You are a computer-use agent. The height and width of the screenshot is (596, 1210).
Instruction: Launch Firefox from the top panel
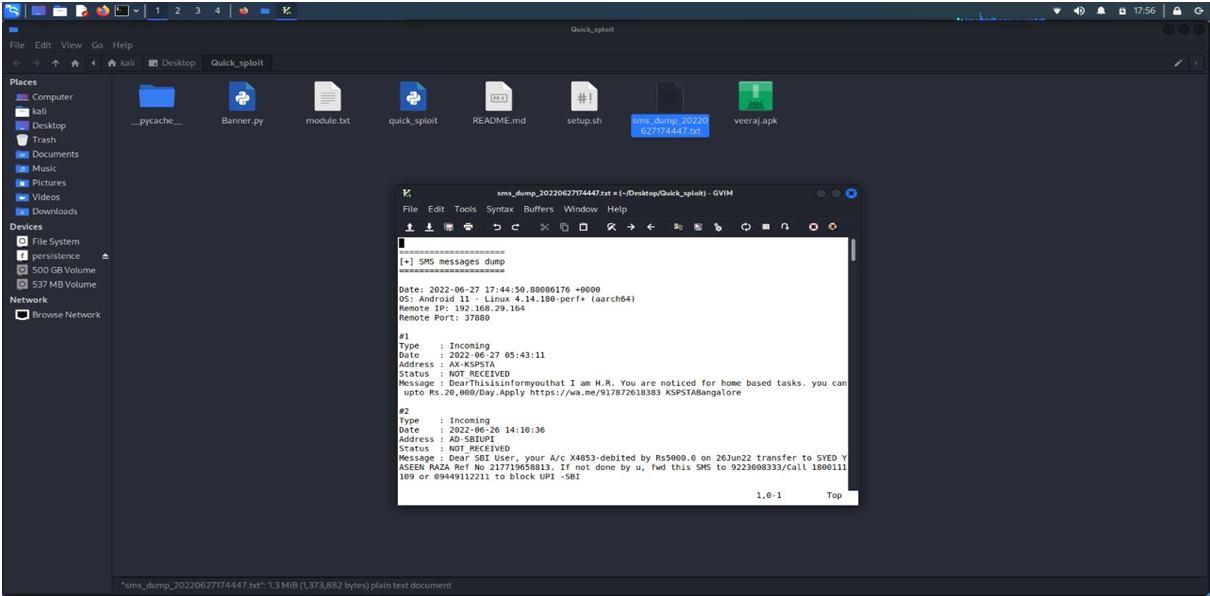click(103, 10)
